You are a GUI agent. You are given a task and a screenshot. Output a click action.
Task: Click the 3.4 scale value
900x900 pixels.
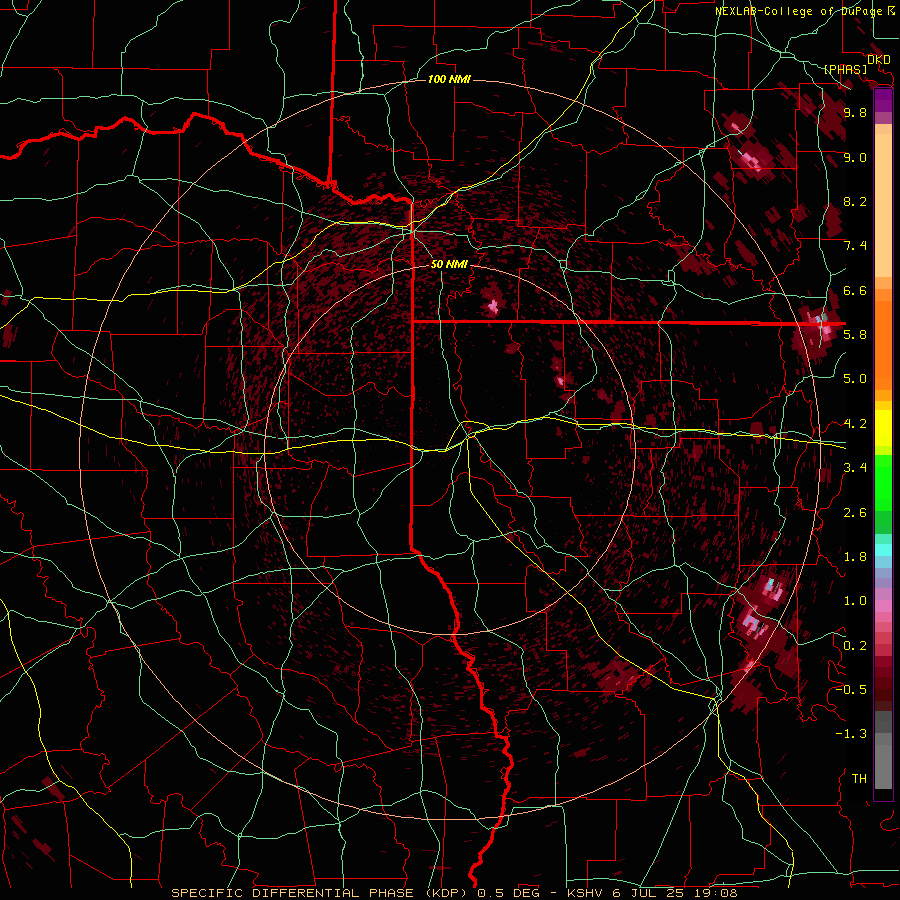(x=855, y=468)
